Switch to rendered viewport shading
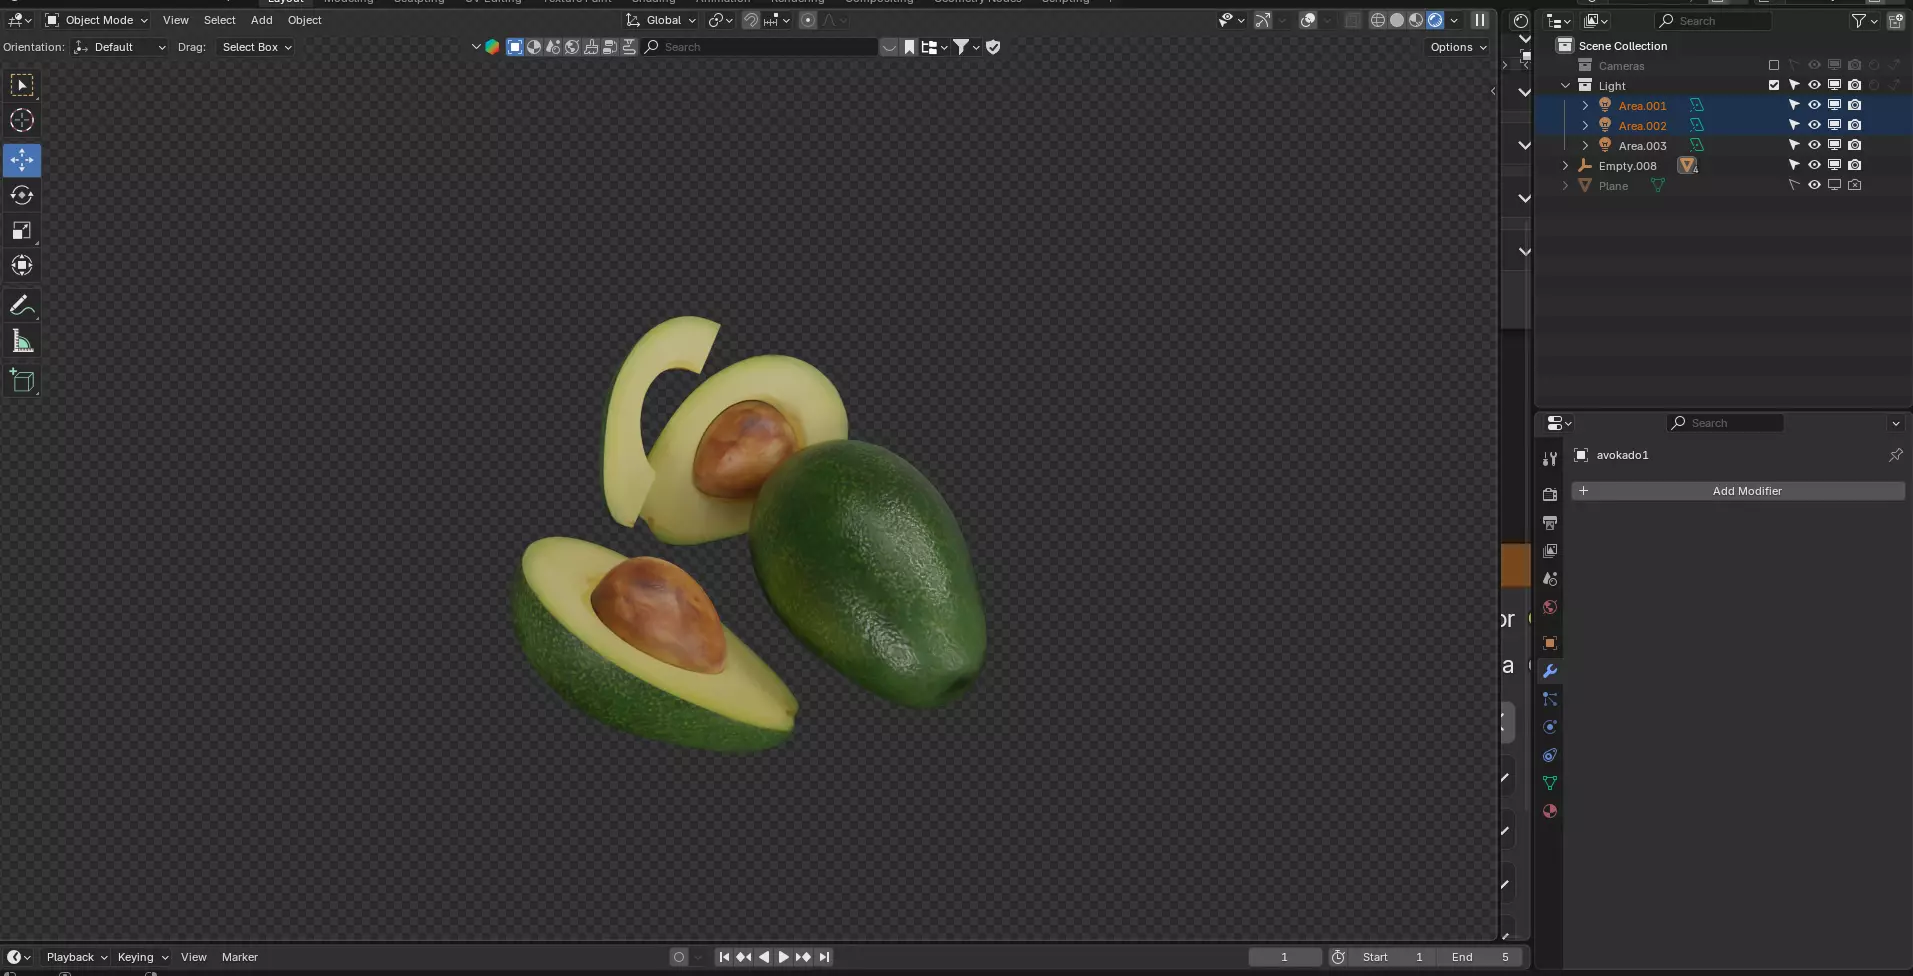This screenshot has width=1913, height=976. tap(1435, 20)
